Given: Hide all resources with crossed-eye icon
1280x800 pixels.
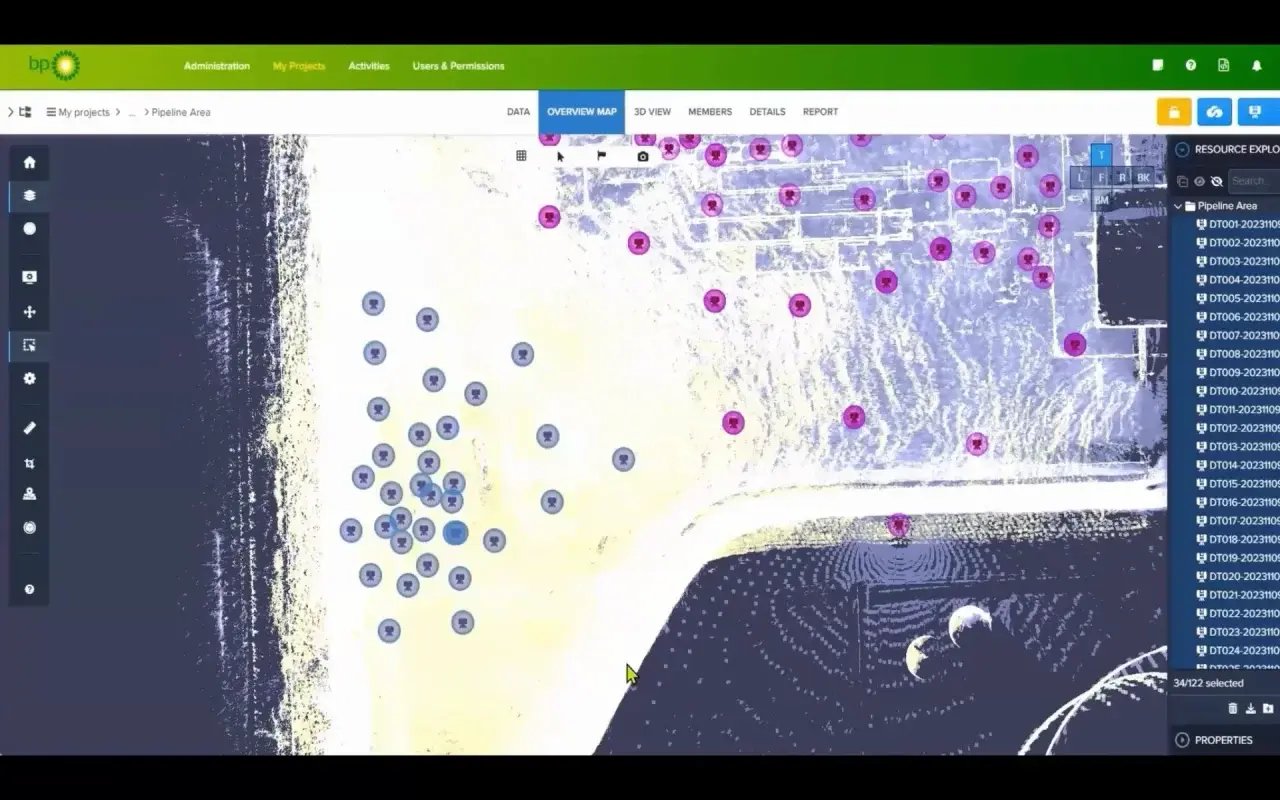Looking at the screenshot, I should tap(1216, 181).
